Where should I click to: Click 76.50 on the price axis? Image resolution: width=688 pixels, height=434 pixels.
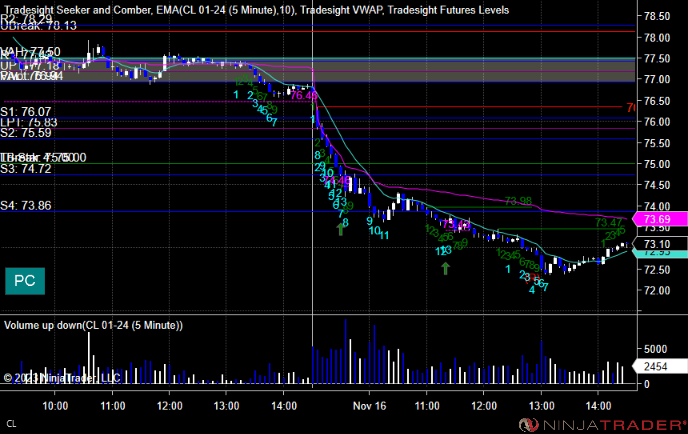coord(657,101)
